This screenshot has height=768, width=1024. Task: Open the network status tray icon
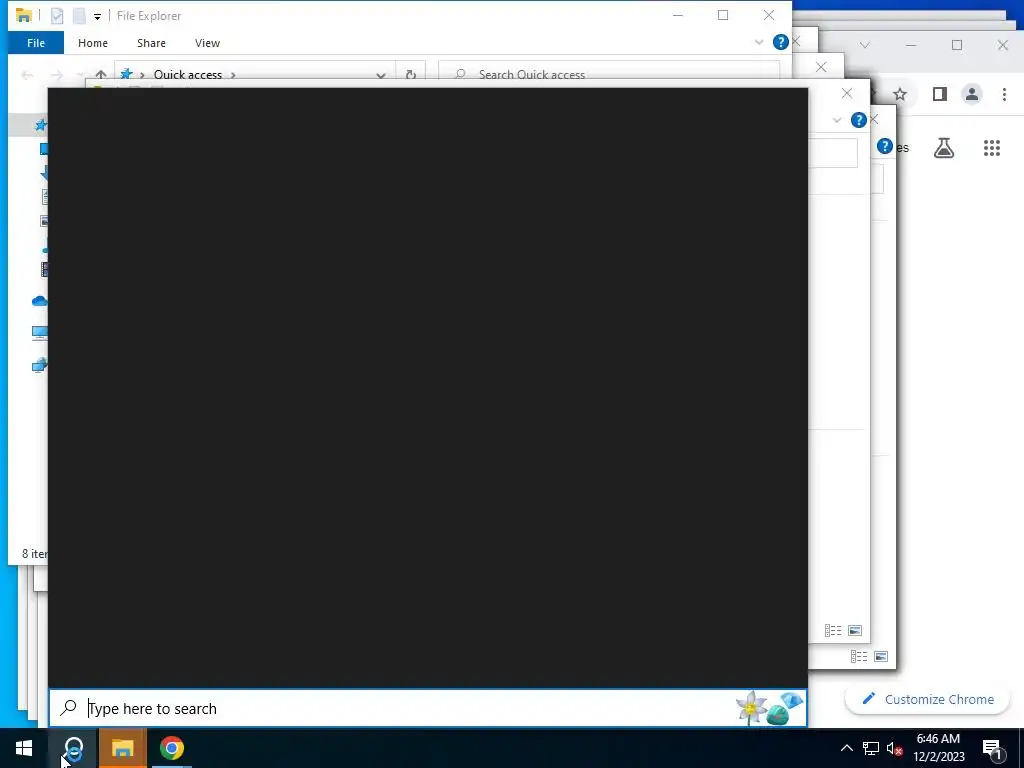871,748
